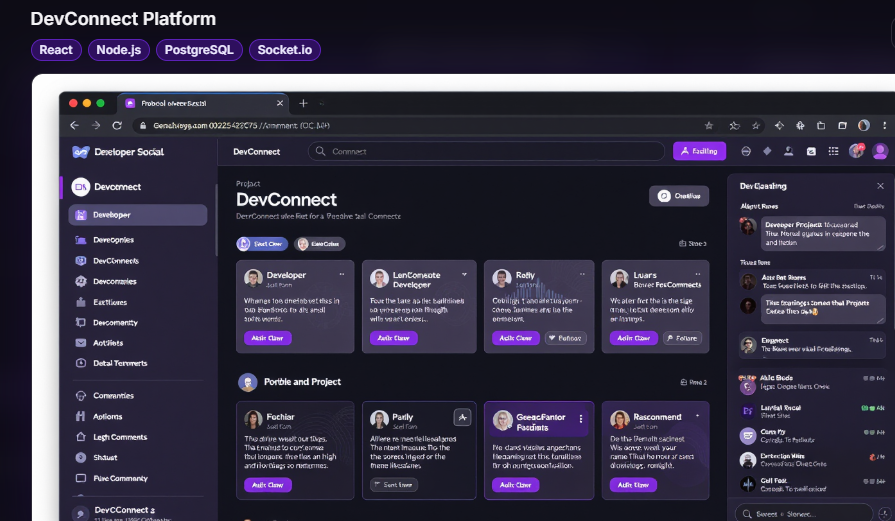Screen dimensions: 895x521
Task: Open a new browser tab with plus
Action: click(x=303, y=103)
